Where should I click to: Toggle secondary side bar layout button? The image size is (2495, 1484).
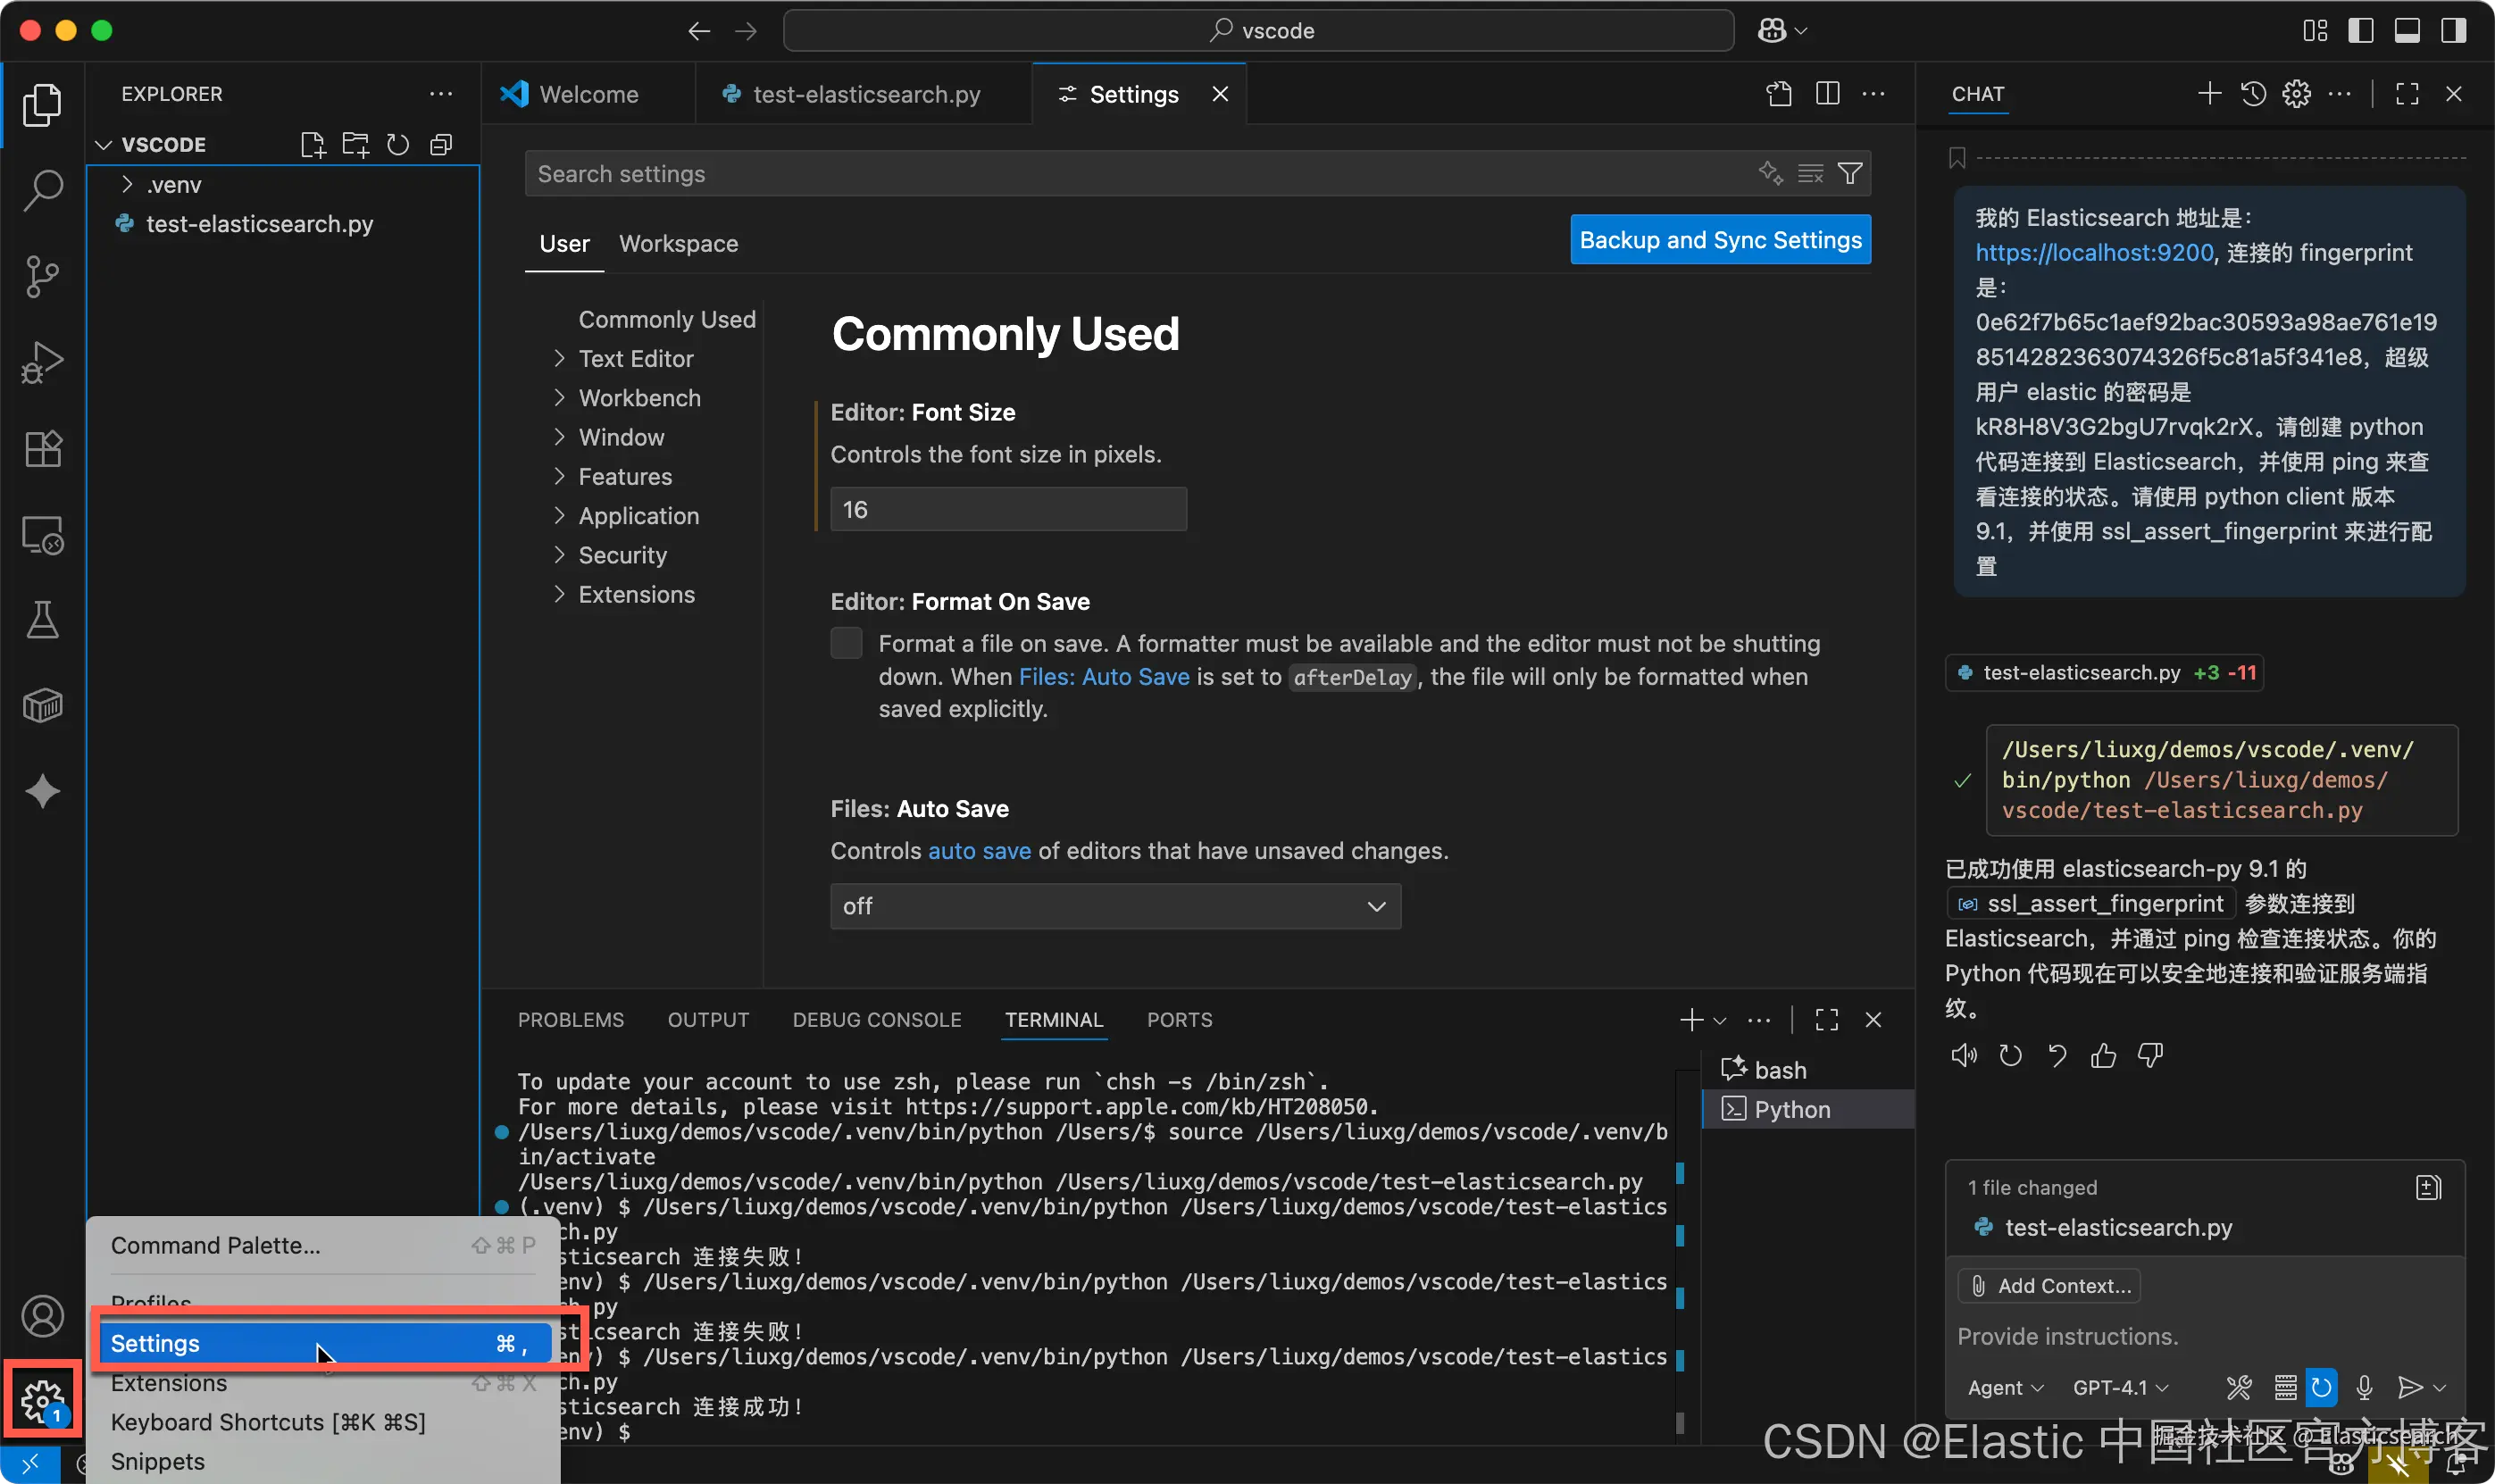[x=2453, y=31]
